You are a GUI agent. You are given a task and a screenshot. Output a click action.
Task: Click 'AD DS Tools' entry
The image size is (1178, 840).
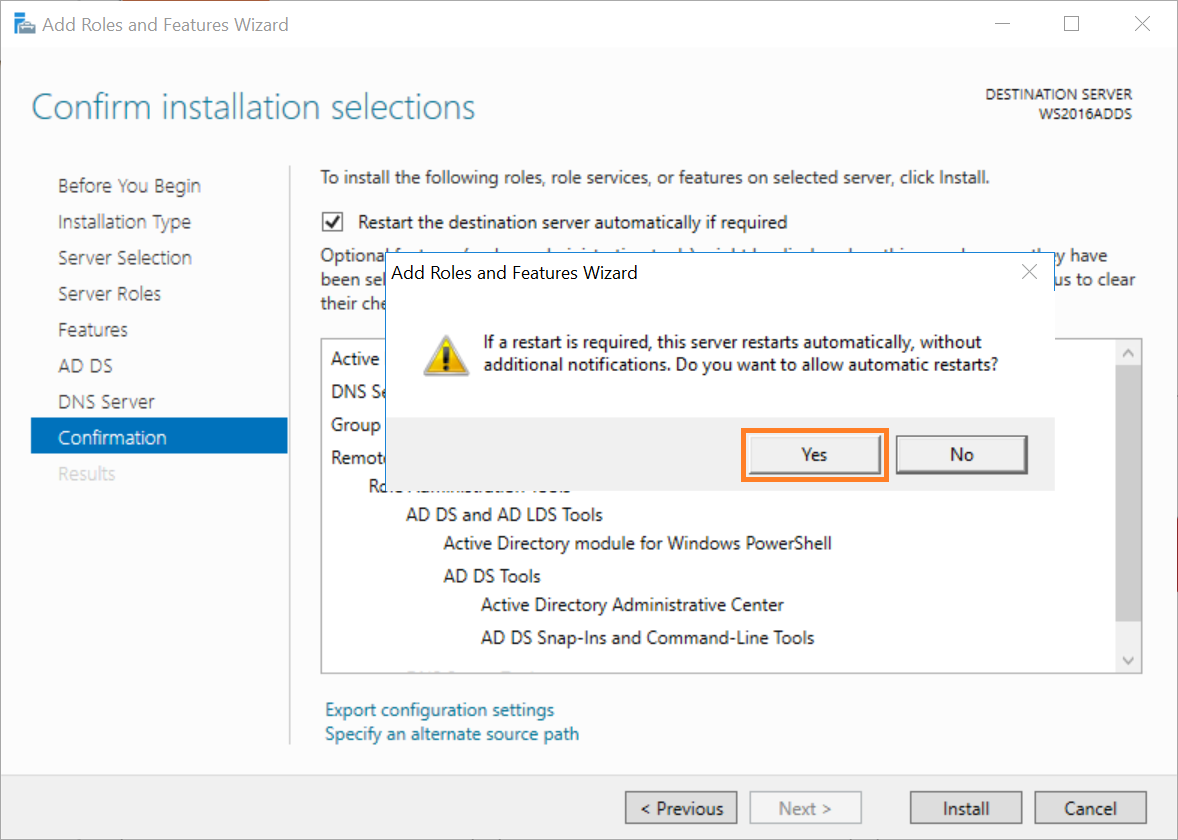[x=491, y=576]
